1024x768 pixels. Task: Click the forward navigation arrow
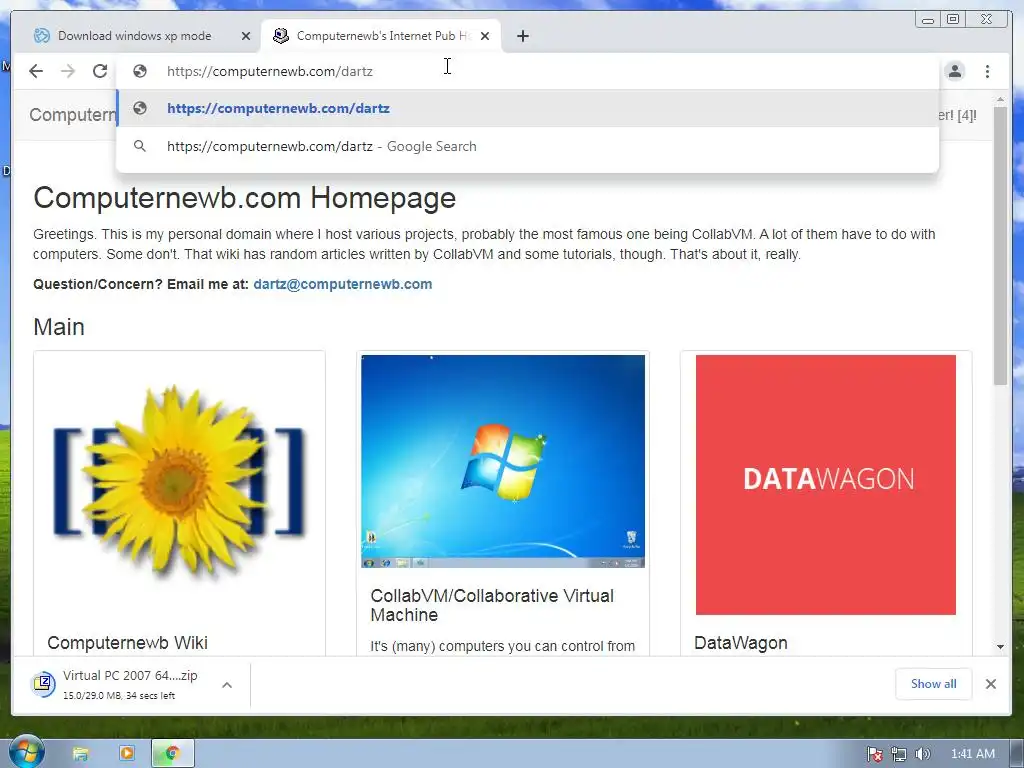pos(68,71)
